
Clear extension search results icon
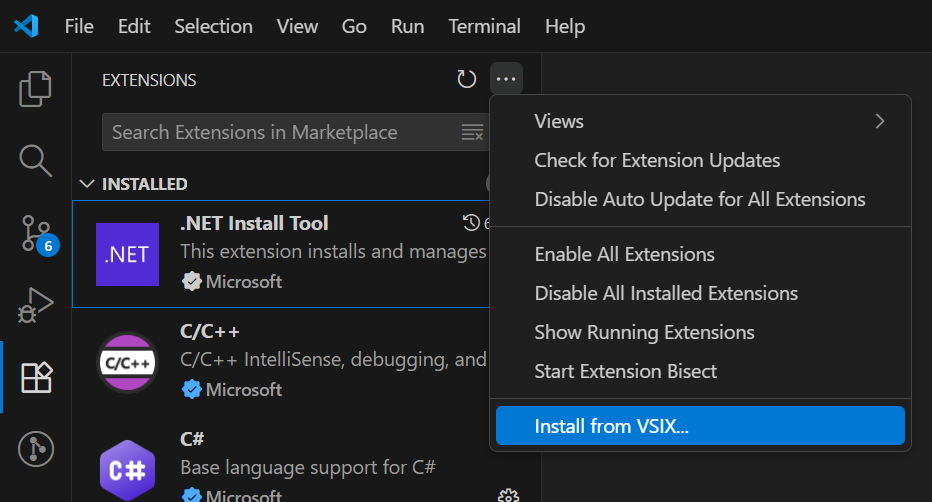pyautogui.click(x=472, y=133)
